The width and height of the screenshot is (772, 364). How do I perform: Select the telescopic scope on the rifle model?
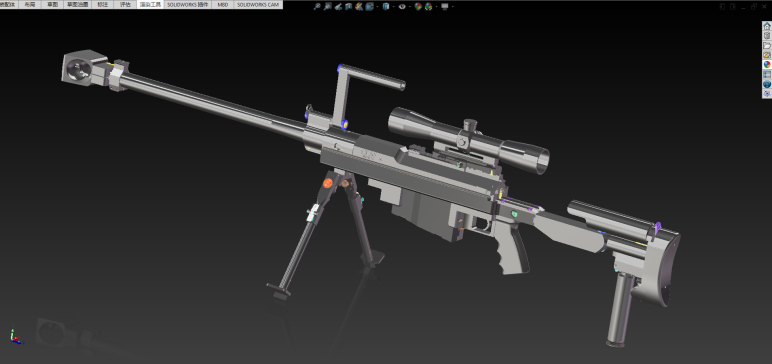click(468, 139)
